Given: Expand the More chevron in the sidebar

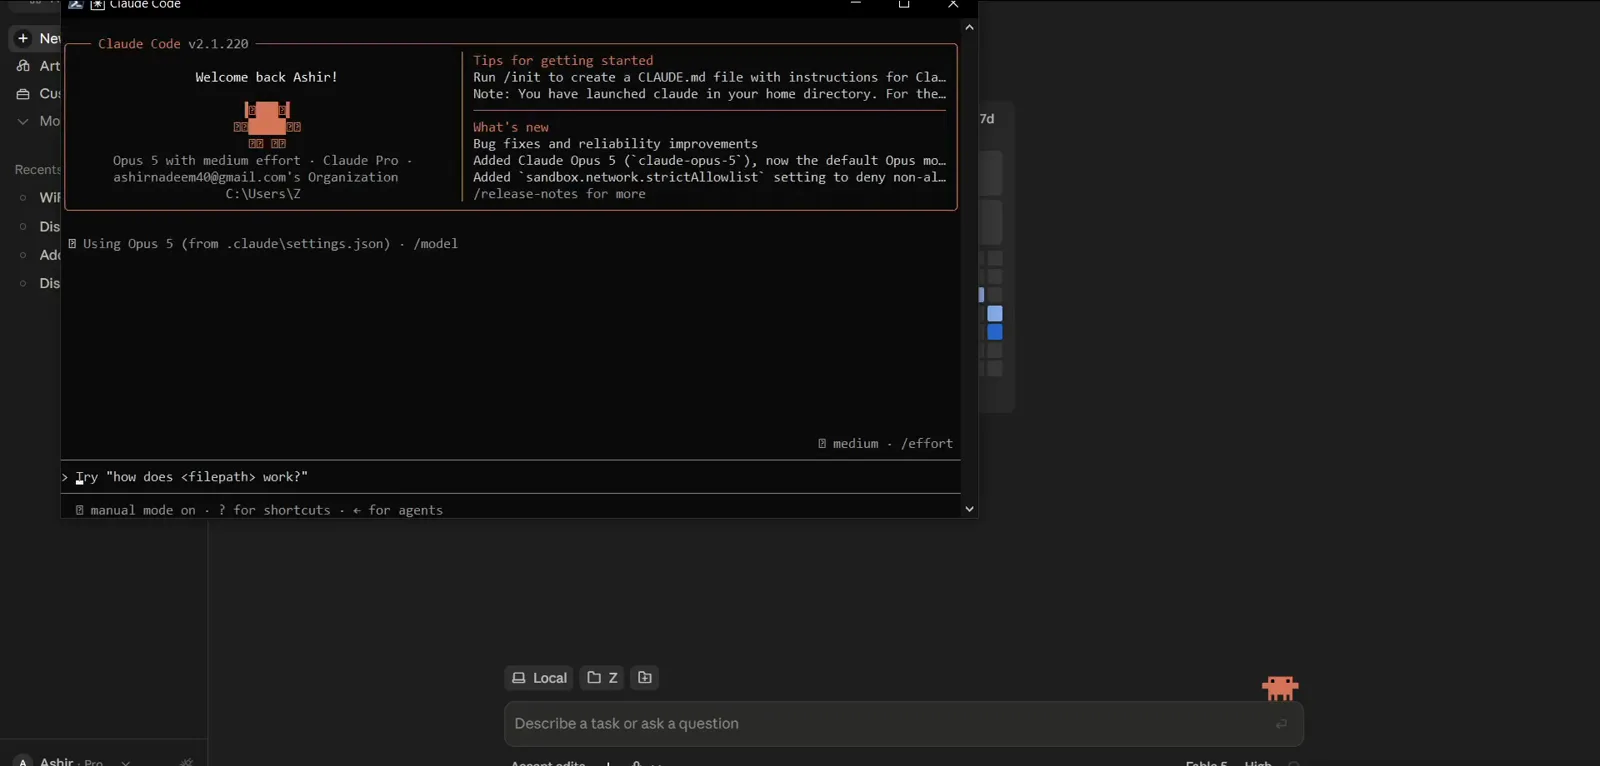Looking at the screenshot, I should tap(23, 121).
